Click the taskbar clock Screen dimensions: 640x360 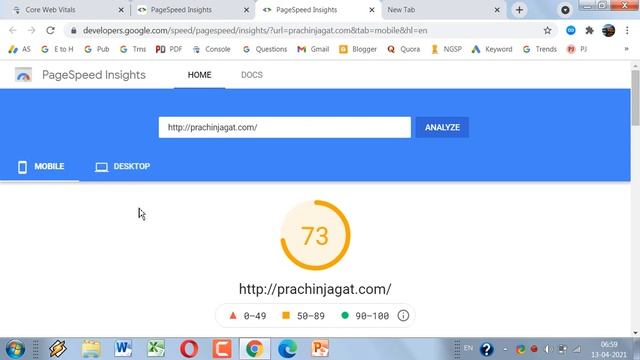pyautogui.click(x=608, y=349)
